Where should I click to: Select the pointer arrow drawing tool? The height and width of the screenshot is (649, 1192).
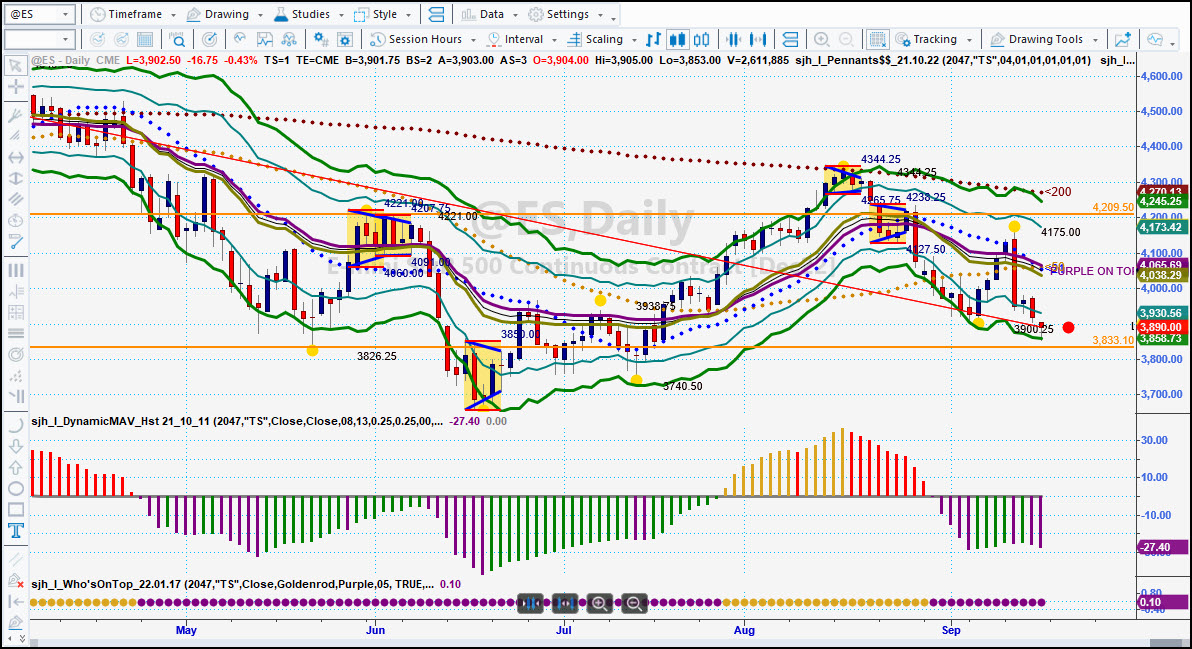pos(14,65)
